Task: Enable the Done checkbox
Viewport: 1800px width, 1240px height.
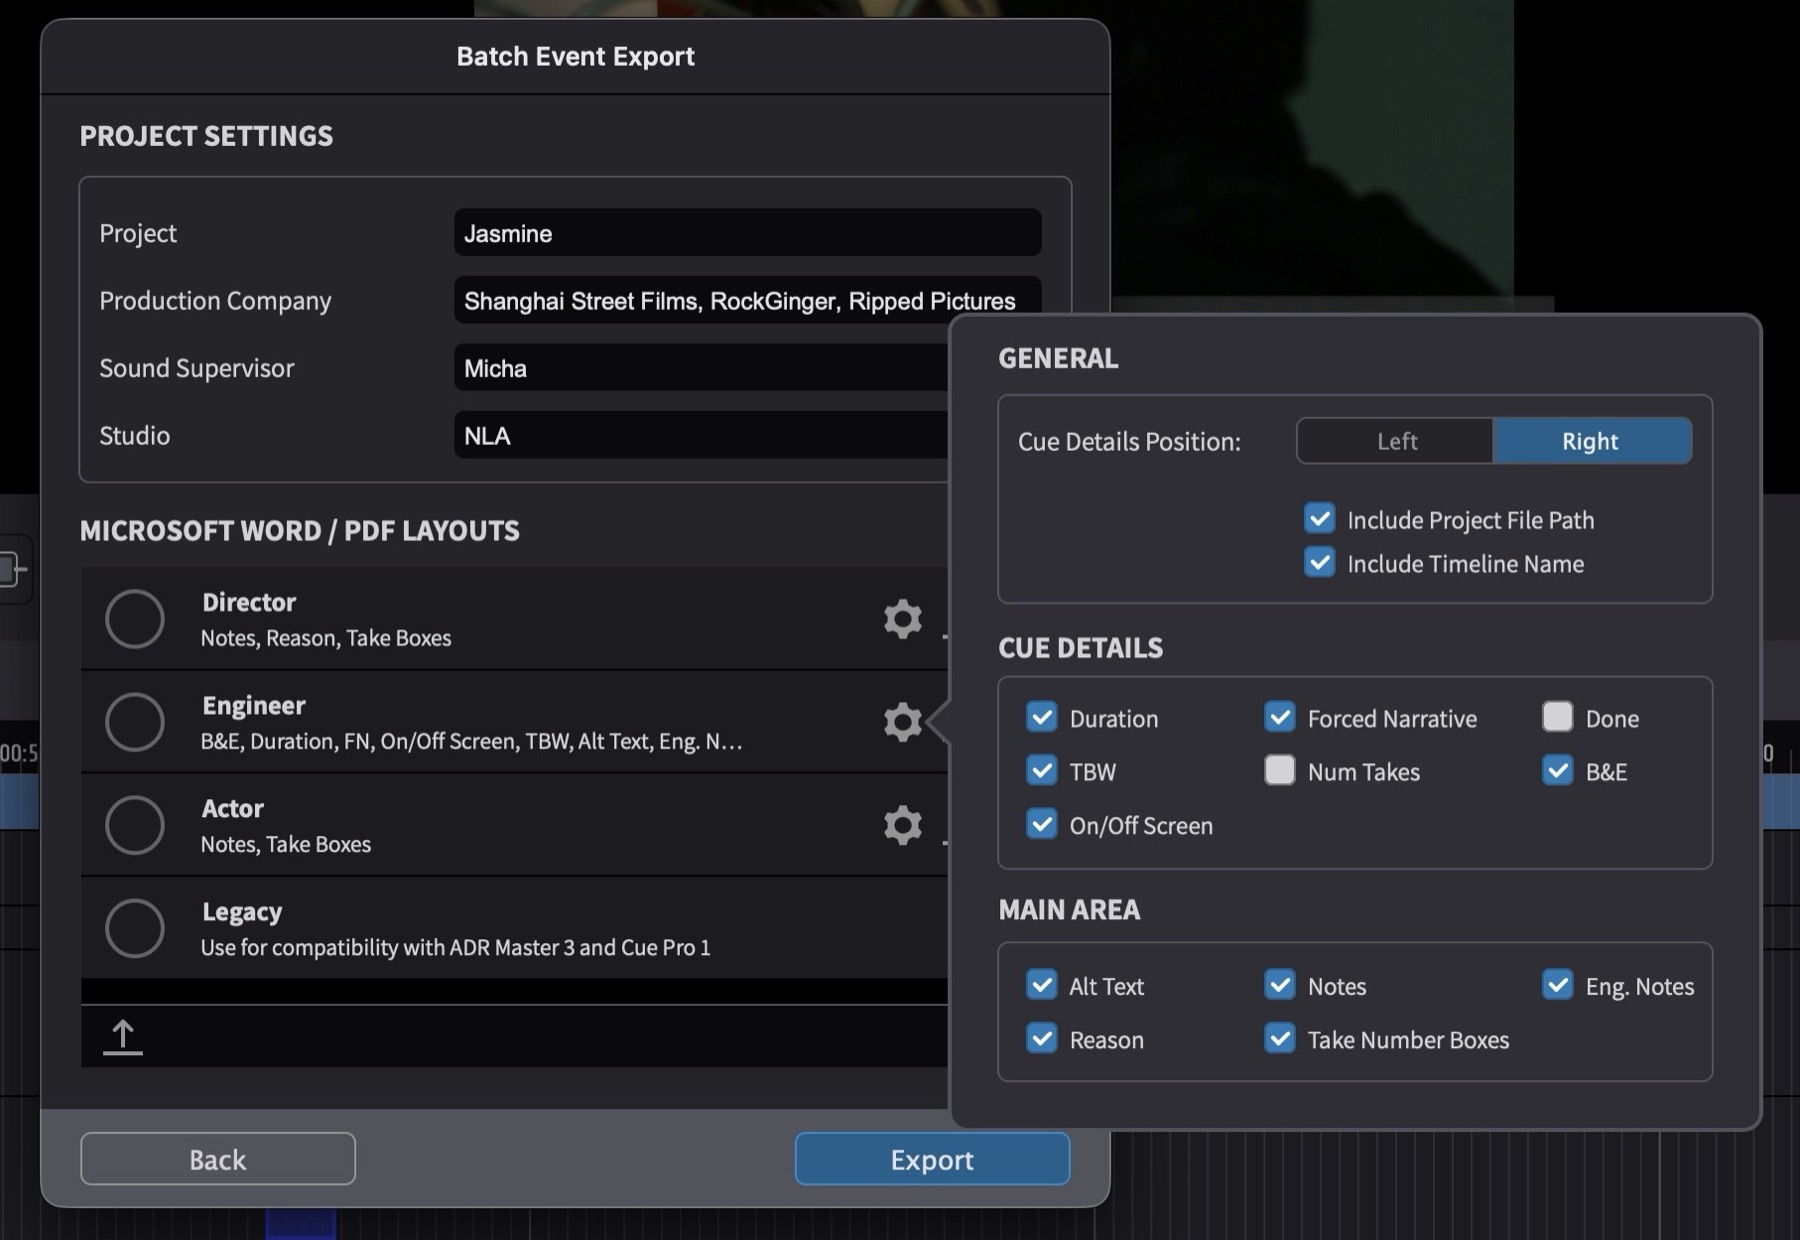Action: (1558, 717)
